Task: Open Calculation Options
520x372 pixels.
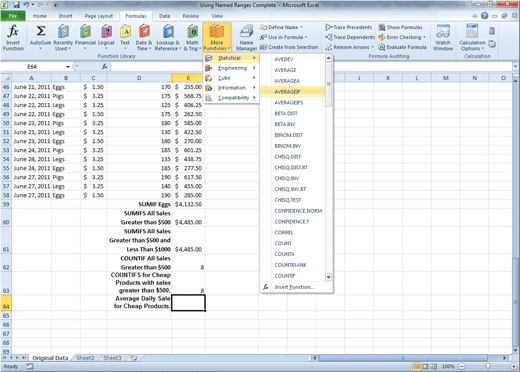Action: 472,38
